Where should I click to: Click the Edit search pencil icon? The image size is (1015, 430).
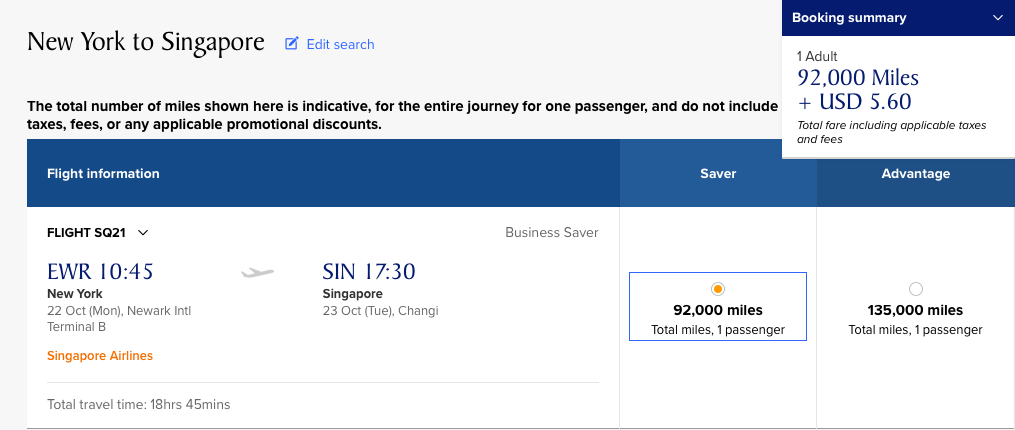coord(292,44)
